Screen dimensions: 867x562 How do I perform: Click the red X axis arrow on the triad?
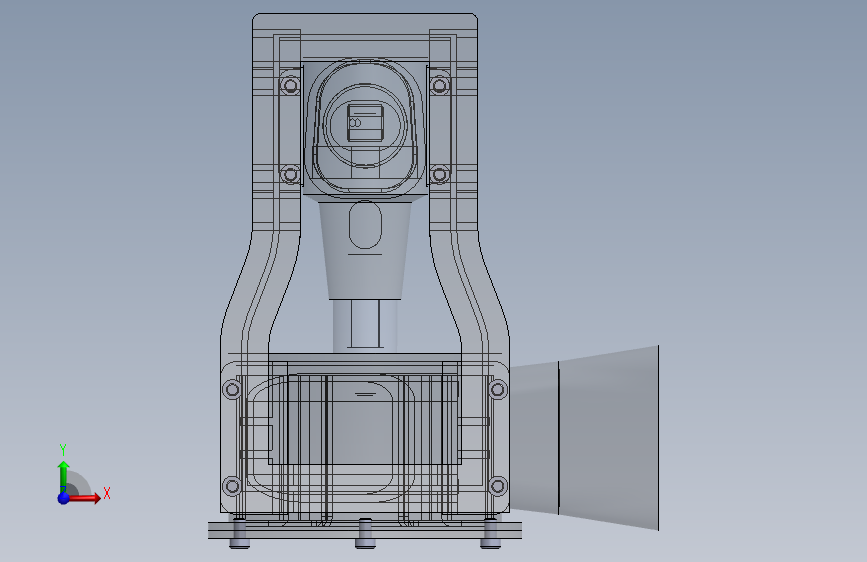click(84, 498)
